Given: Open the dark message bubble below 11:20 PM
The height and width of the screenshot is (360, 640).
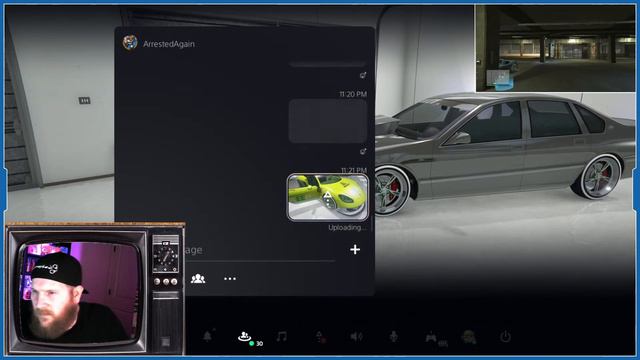Looking at the screenshot, I should click(328, 121).
